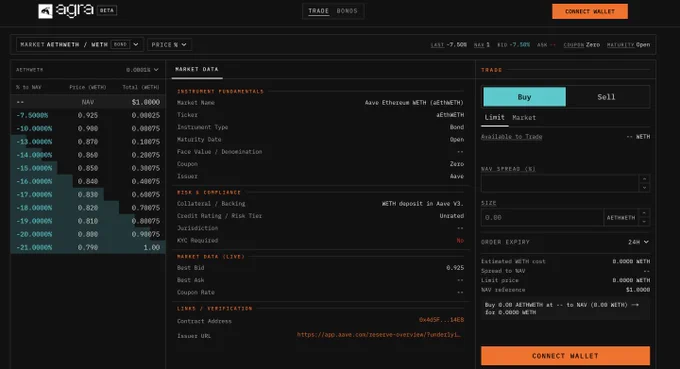Click the NAV reference $1.0000 value
The height and width of the screenshot is (369, 680).
(638, 290)
